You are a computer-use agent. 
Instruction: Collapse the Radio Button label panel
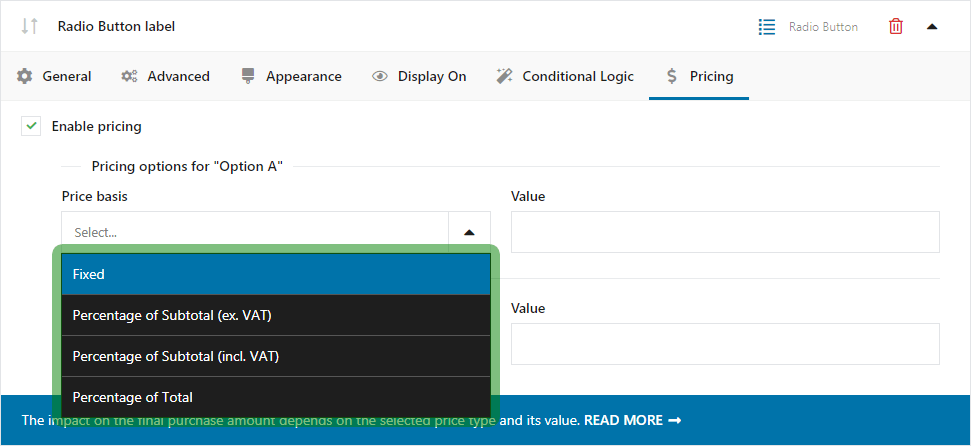(932, 27)
